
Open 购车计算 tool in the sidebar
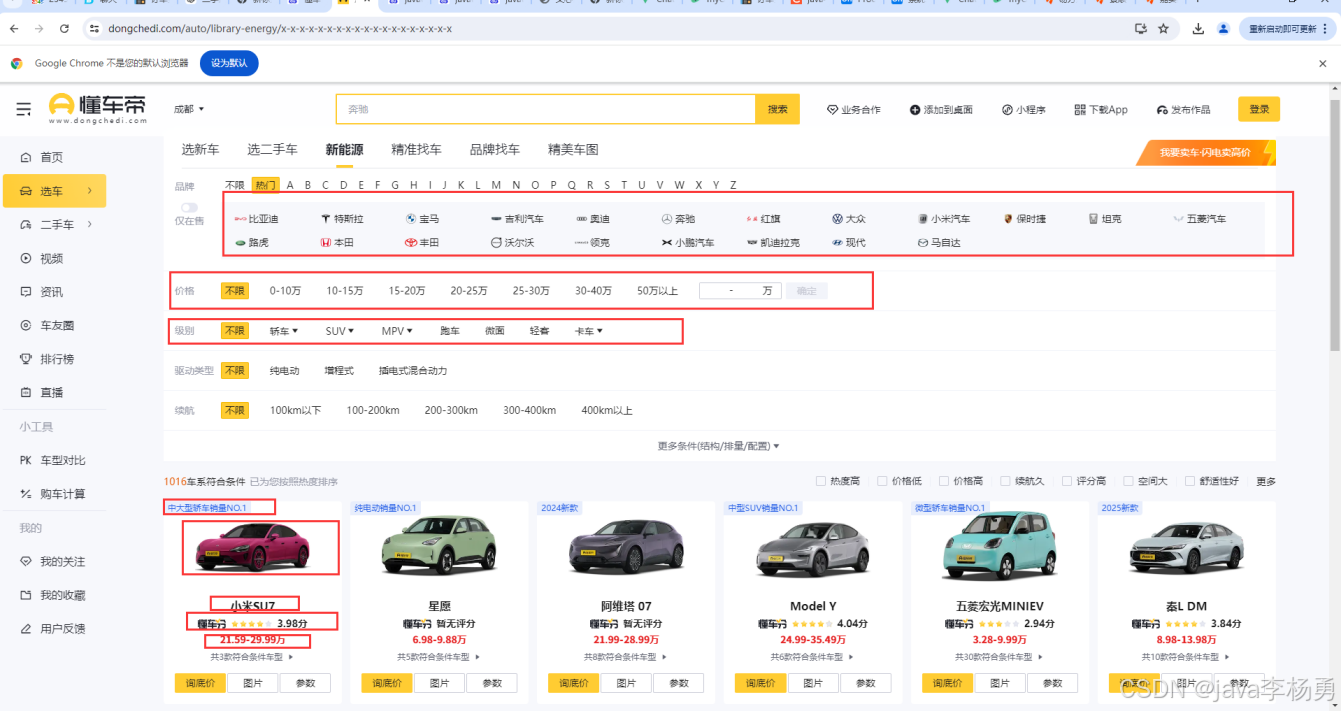click(53, 494)
